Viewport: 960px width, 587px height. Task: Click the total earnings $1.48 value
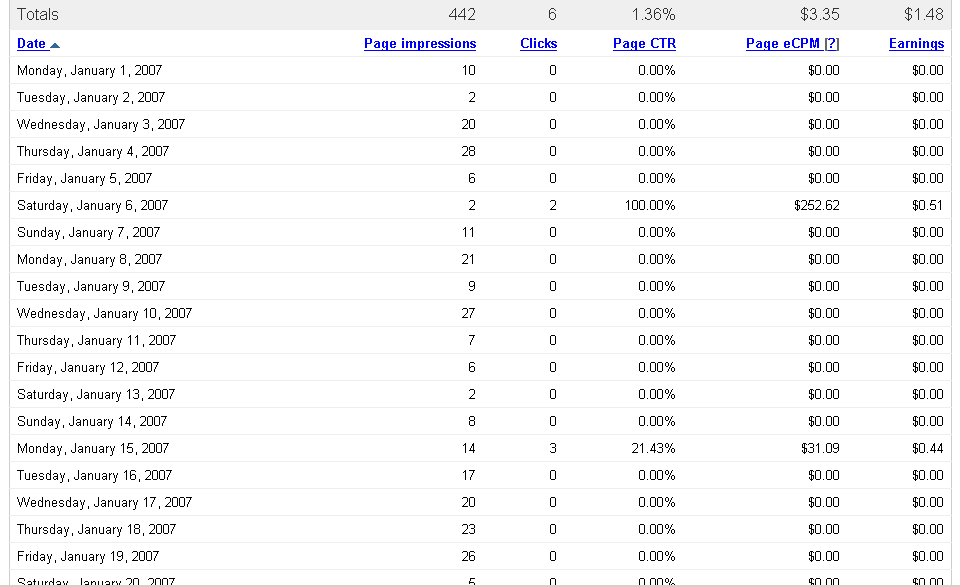(925, 14)
